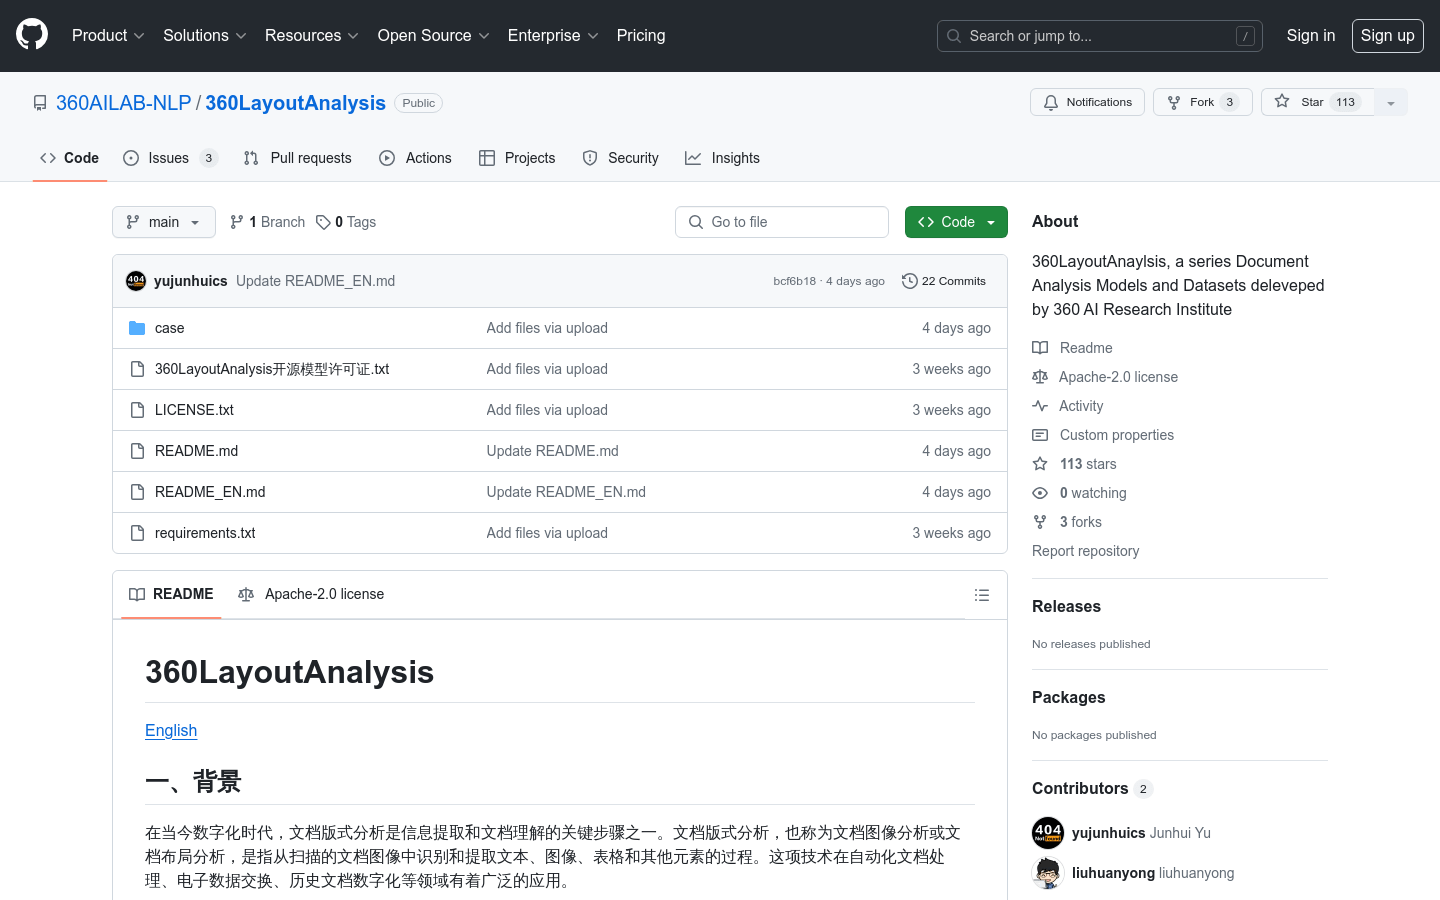Open the Pricing page
Screen dimensions: 1440x900
pos(641,35)
